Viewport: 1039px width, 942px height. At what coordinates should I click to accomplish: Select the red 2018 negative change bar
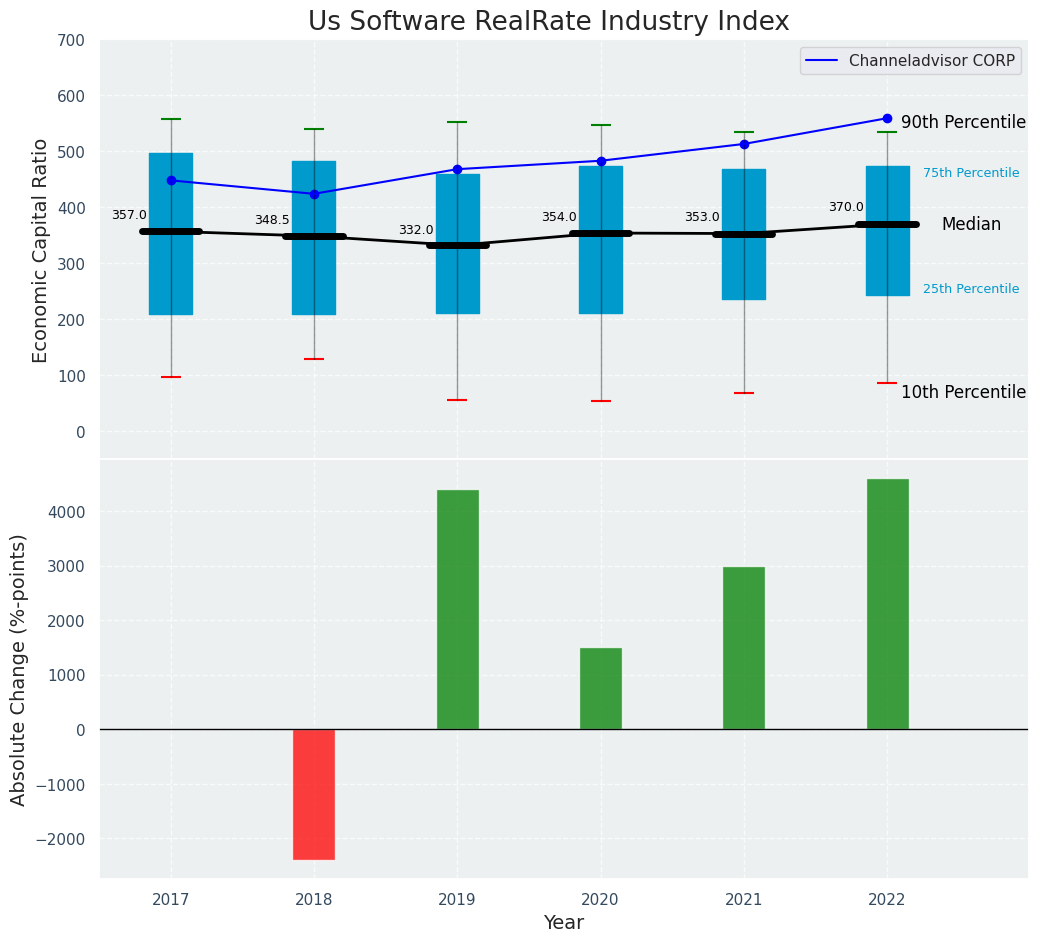(x=314, y=794)
